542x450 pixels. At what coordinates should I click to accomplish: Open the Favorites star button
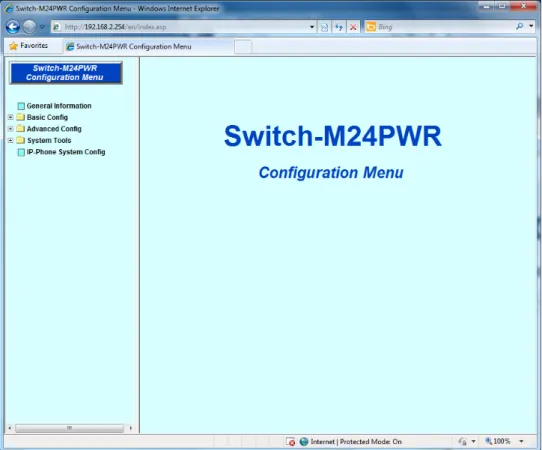29,46
